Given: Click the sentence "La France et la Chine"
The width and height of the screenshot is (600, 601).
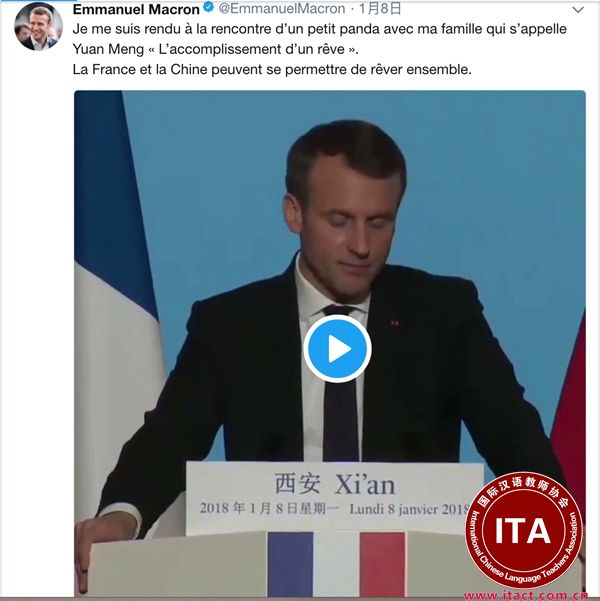Looking at the screenshot, I should coord(272,70).
